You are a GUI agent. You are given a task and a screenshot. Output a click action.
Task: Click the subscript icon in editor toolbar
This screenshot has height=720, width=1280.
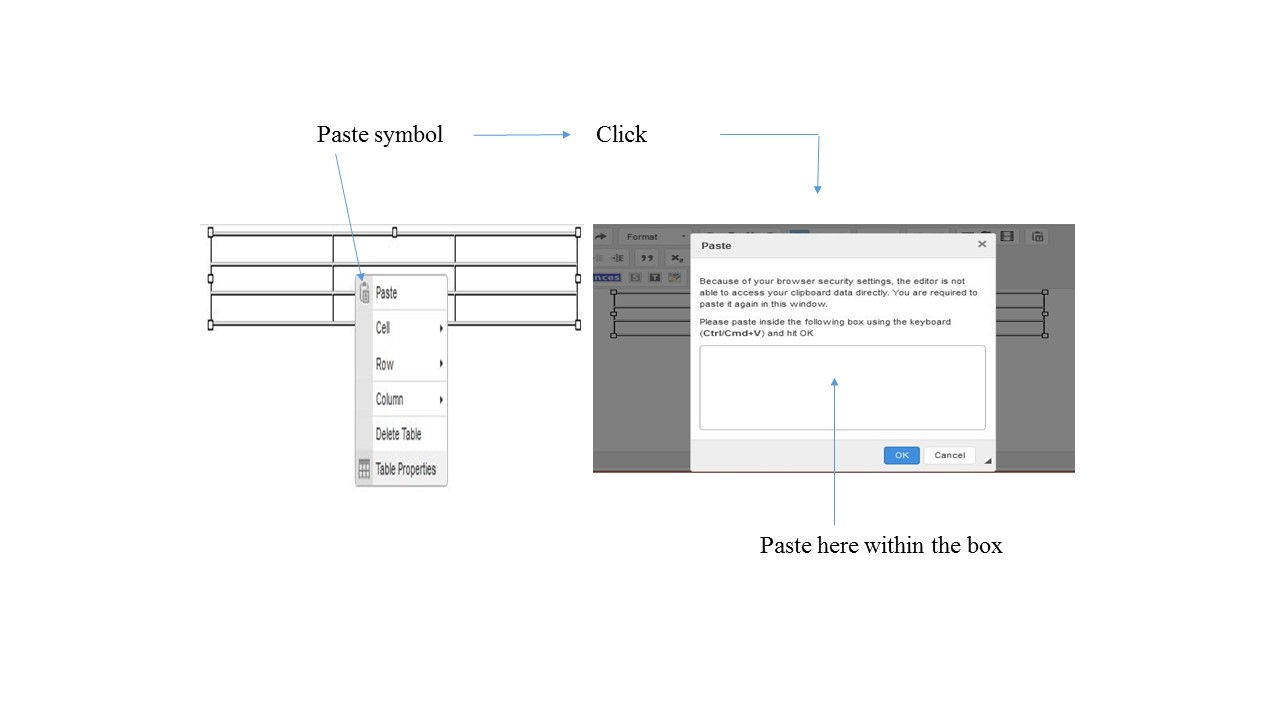(676, 258)
